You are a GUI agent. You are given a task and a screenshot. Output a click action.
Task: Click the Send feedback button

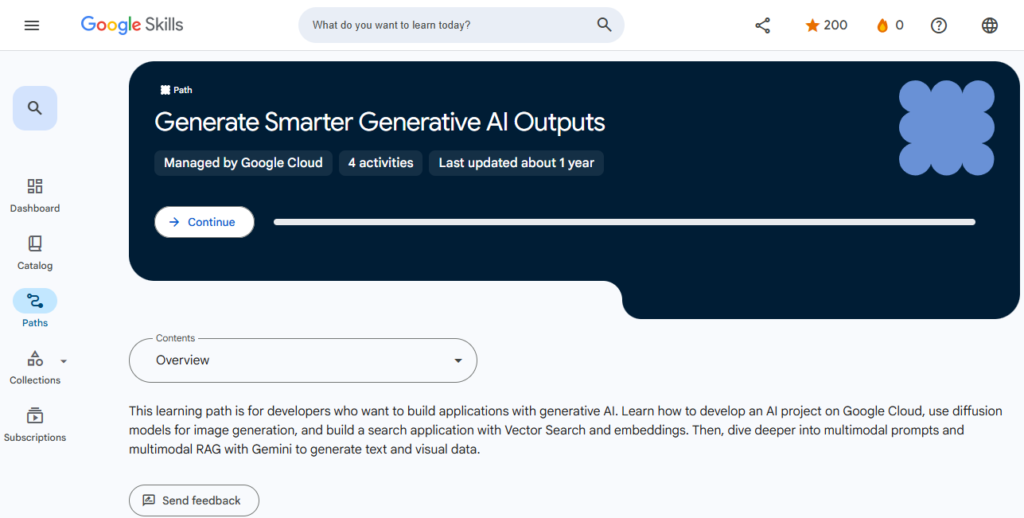pos(194,500)
